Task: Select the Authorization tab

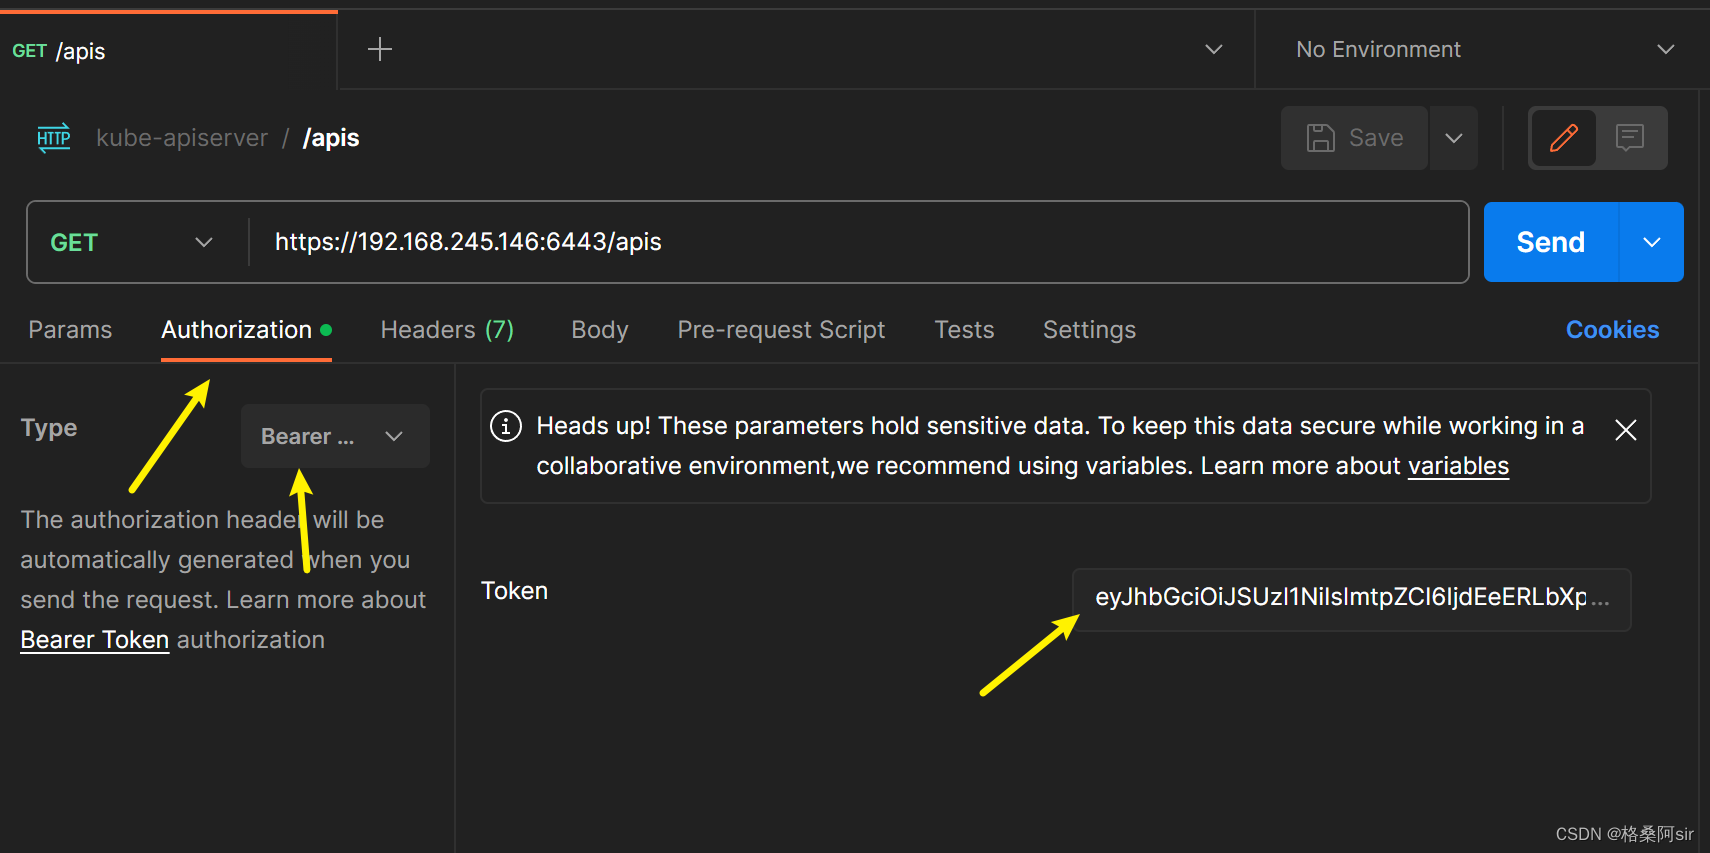Action: tap(246, 330)
